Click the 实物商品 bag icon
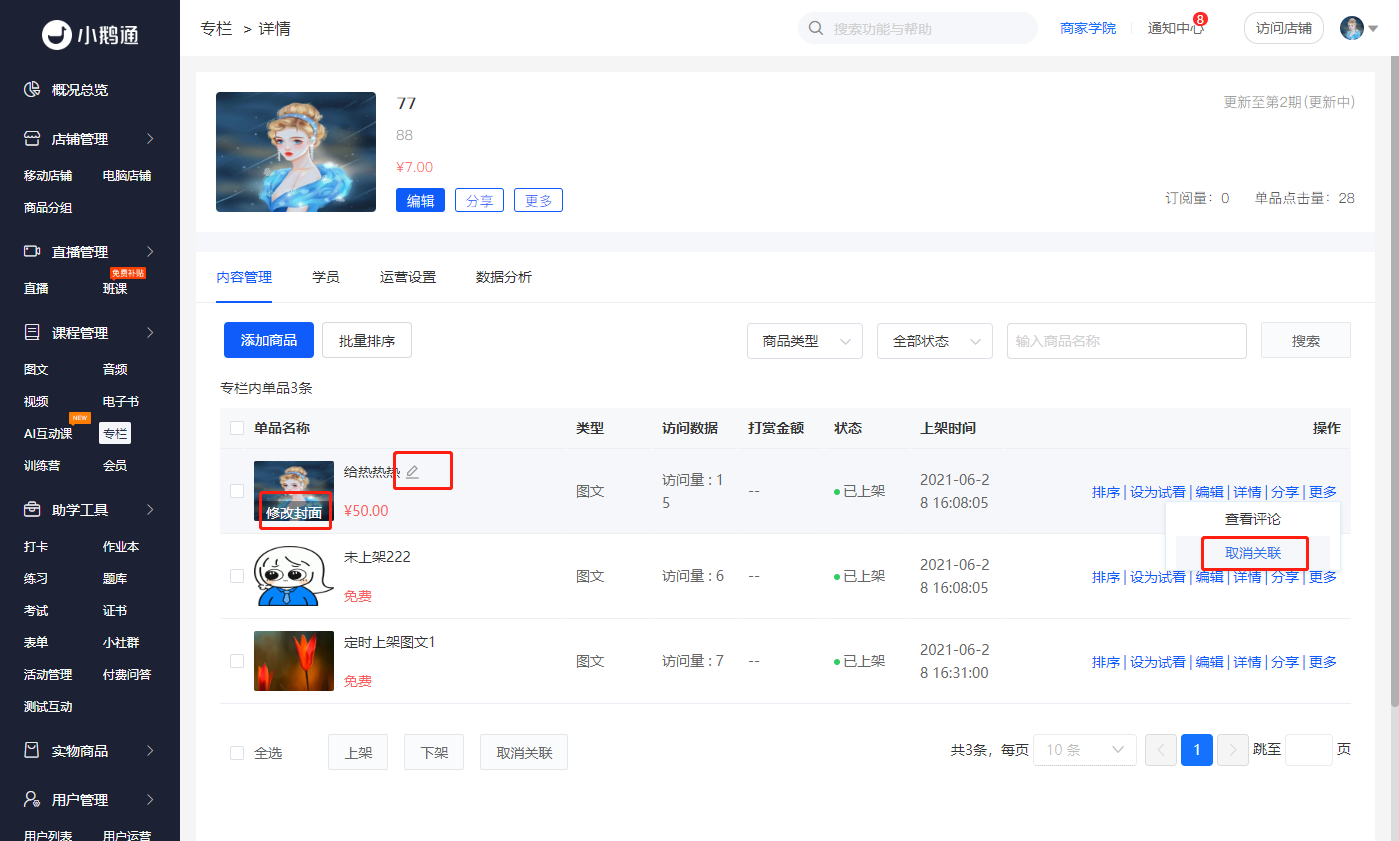The height and width of the screenshot is (841, 1399). (32, 750)
